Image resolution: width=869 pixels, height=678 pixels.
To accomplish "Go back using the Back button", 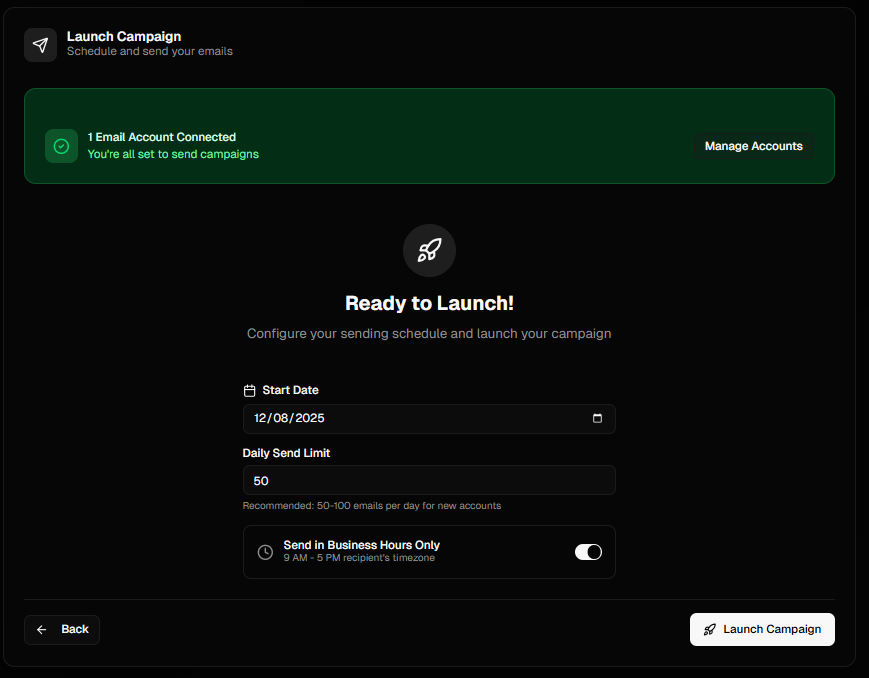I will pyautogui.click(x=62, y=630).
